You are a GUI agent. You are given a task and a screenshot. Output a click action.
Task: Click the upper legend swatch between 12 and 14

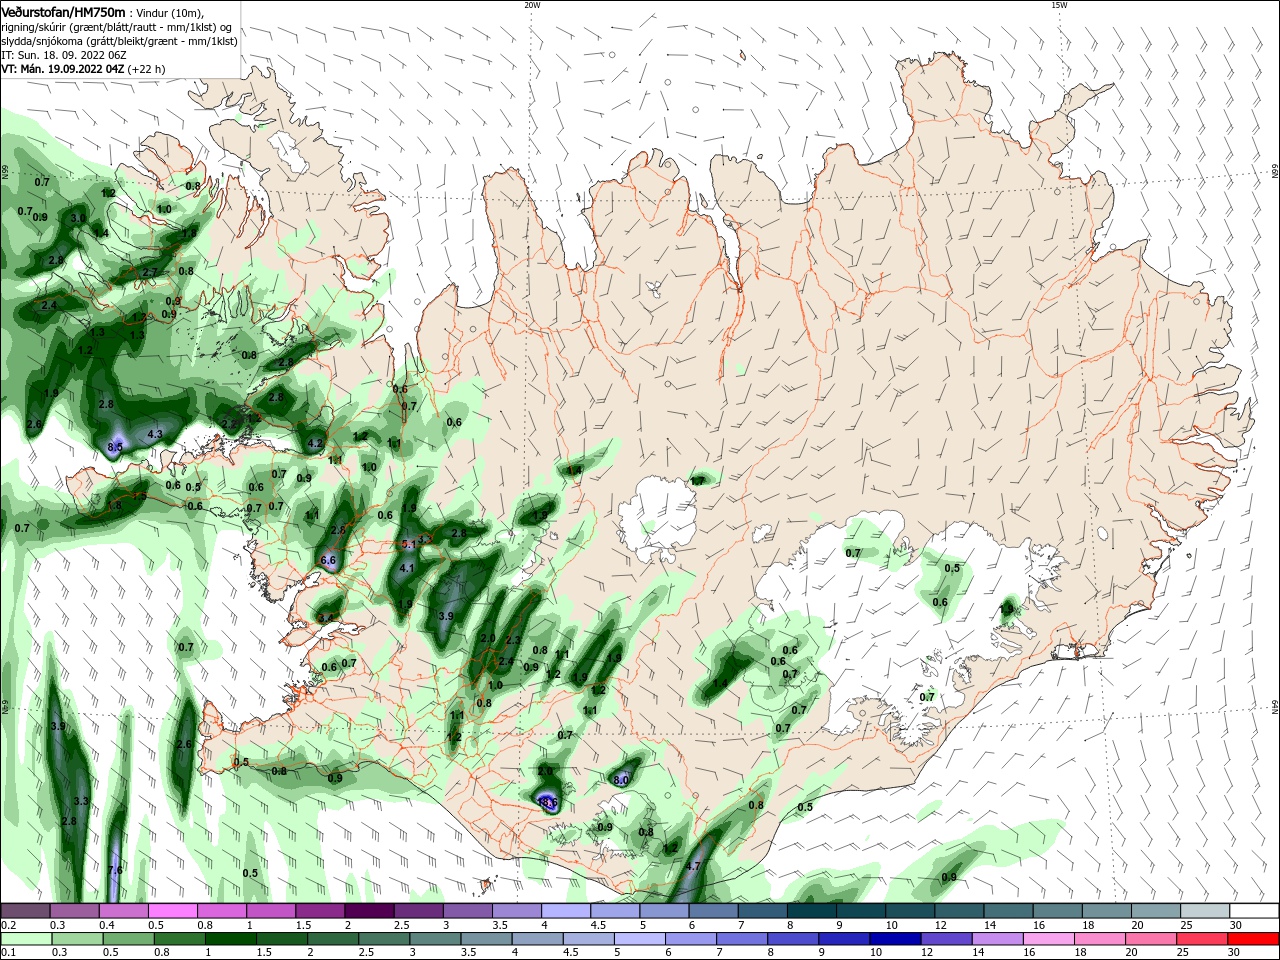click(x=958, y=911)
